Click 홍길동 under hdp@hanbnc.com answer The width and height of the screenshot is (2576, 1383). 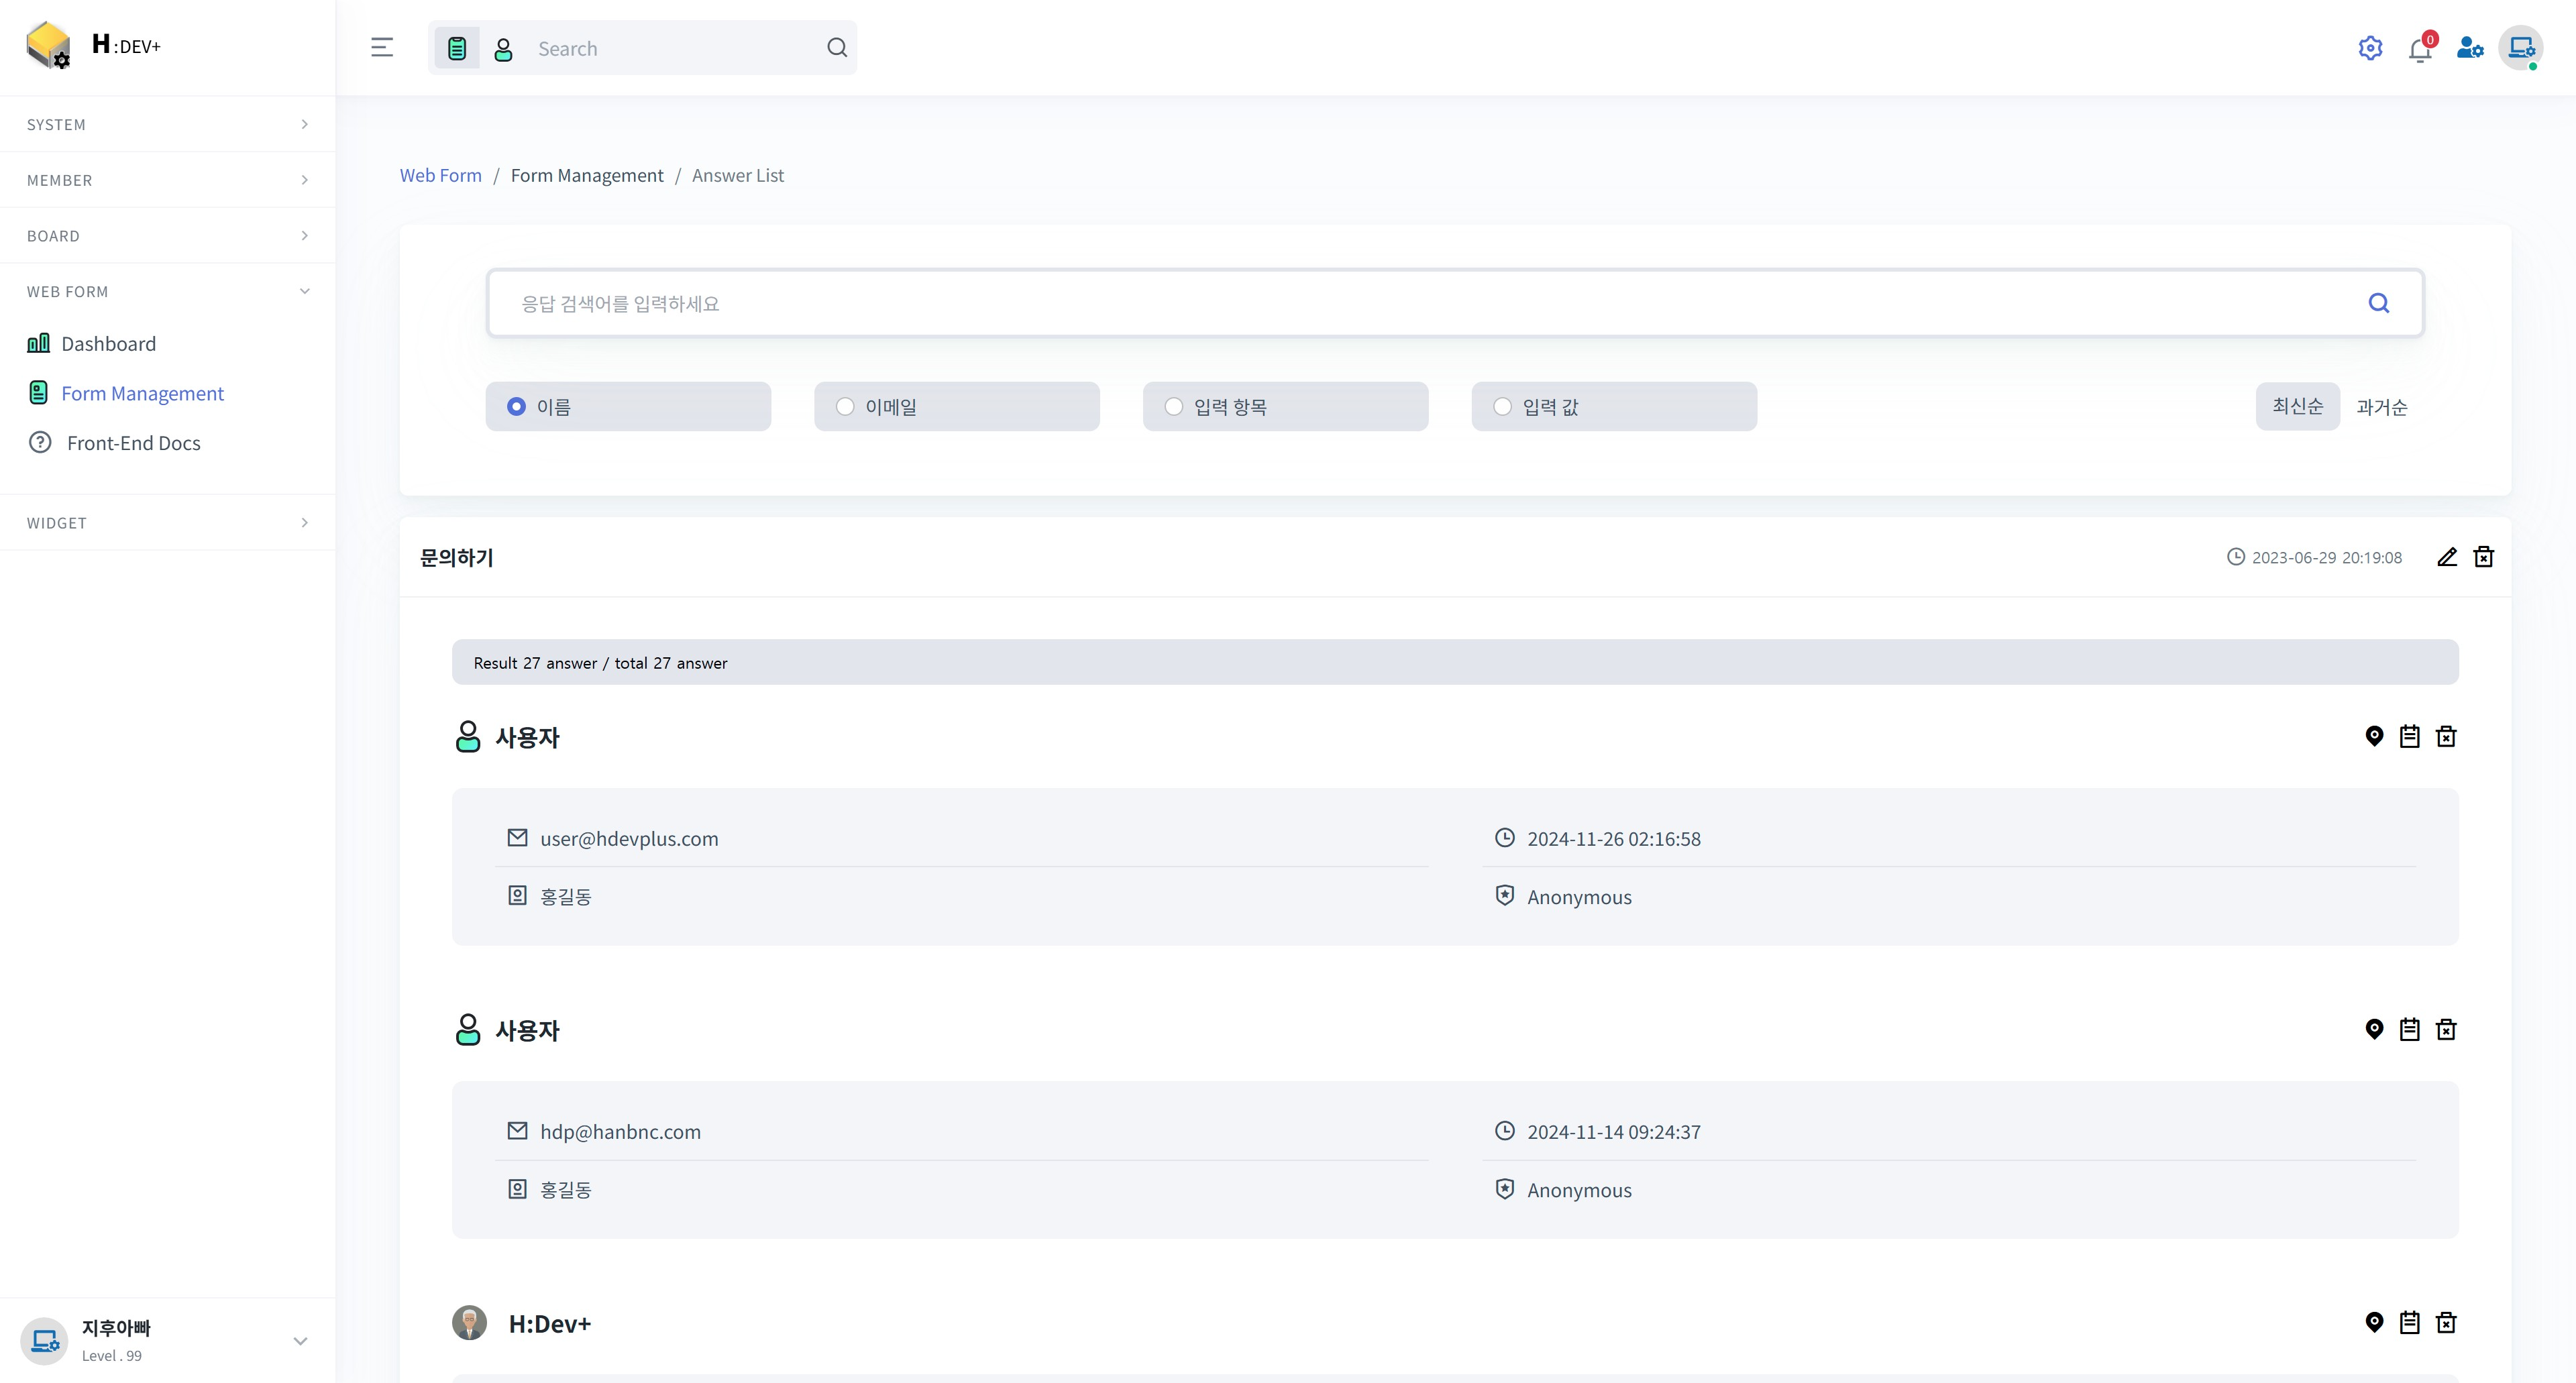tap(566, 1189)
